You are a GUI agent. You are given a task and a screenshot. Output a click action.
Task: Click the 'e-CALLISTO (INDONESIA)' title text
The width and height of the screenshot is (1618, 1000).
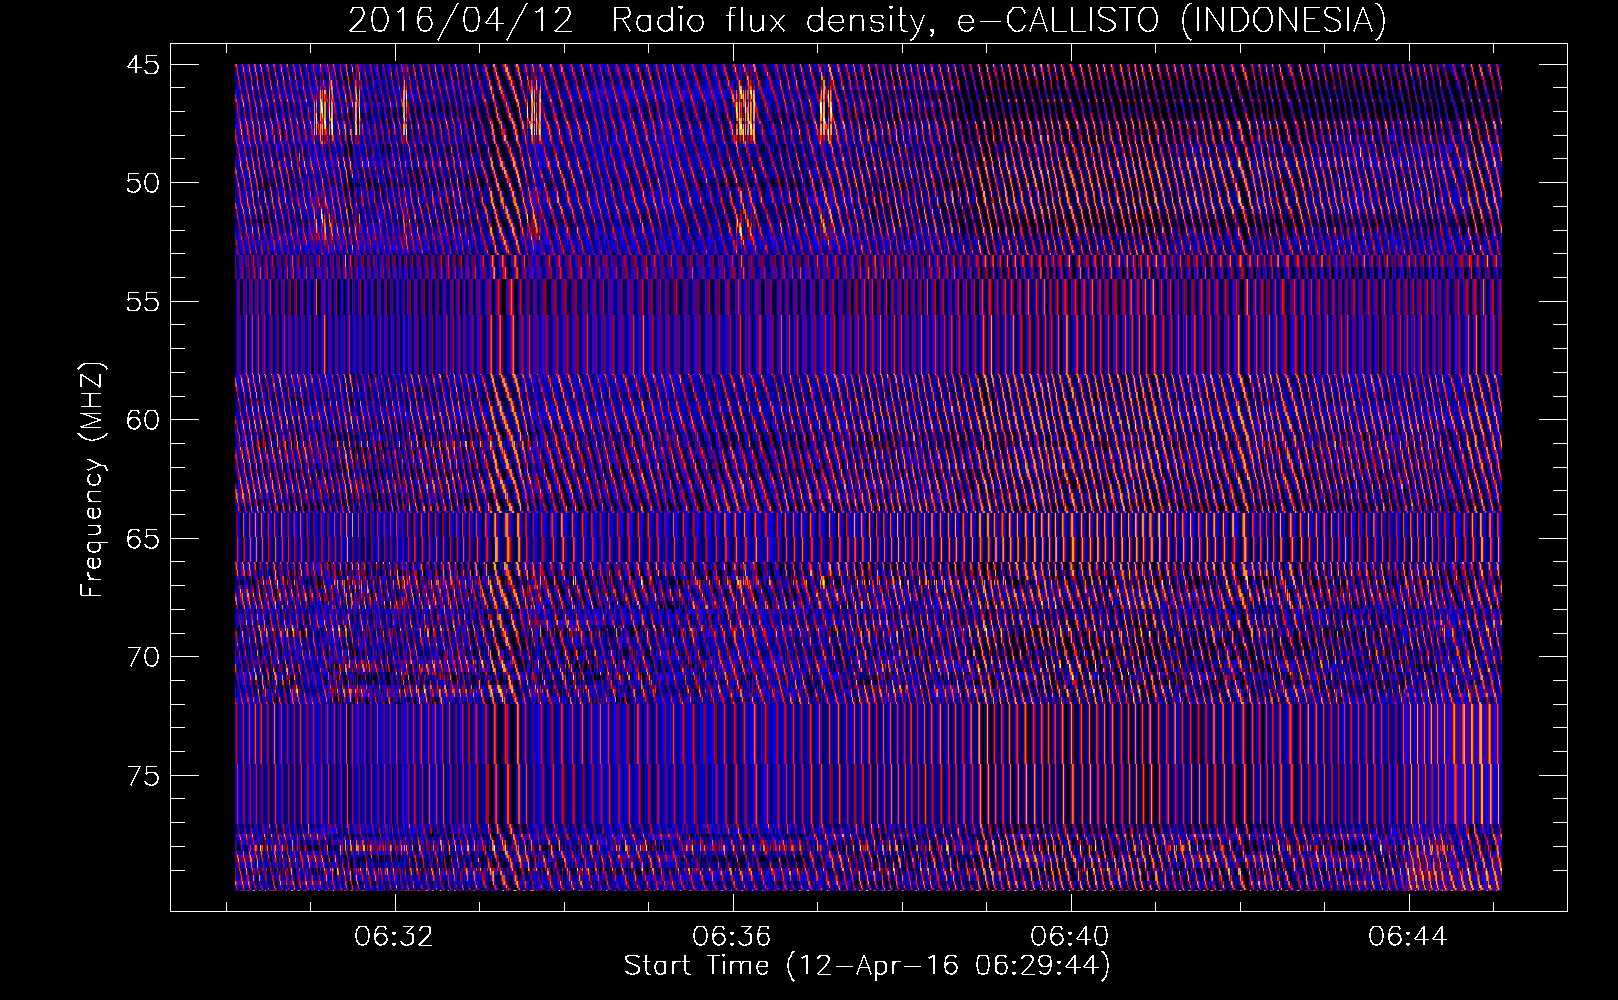[x=1172, y=20]
